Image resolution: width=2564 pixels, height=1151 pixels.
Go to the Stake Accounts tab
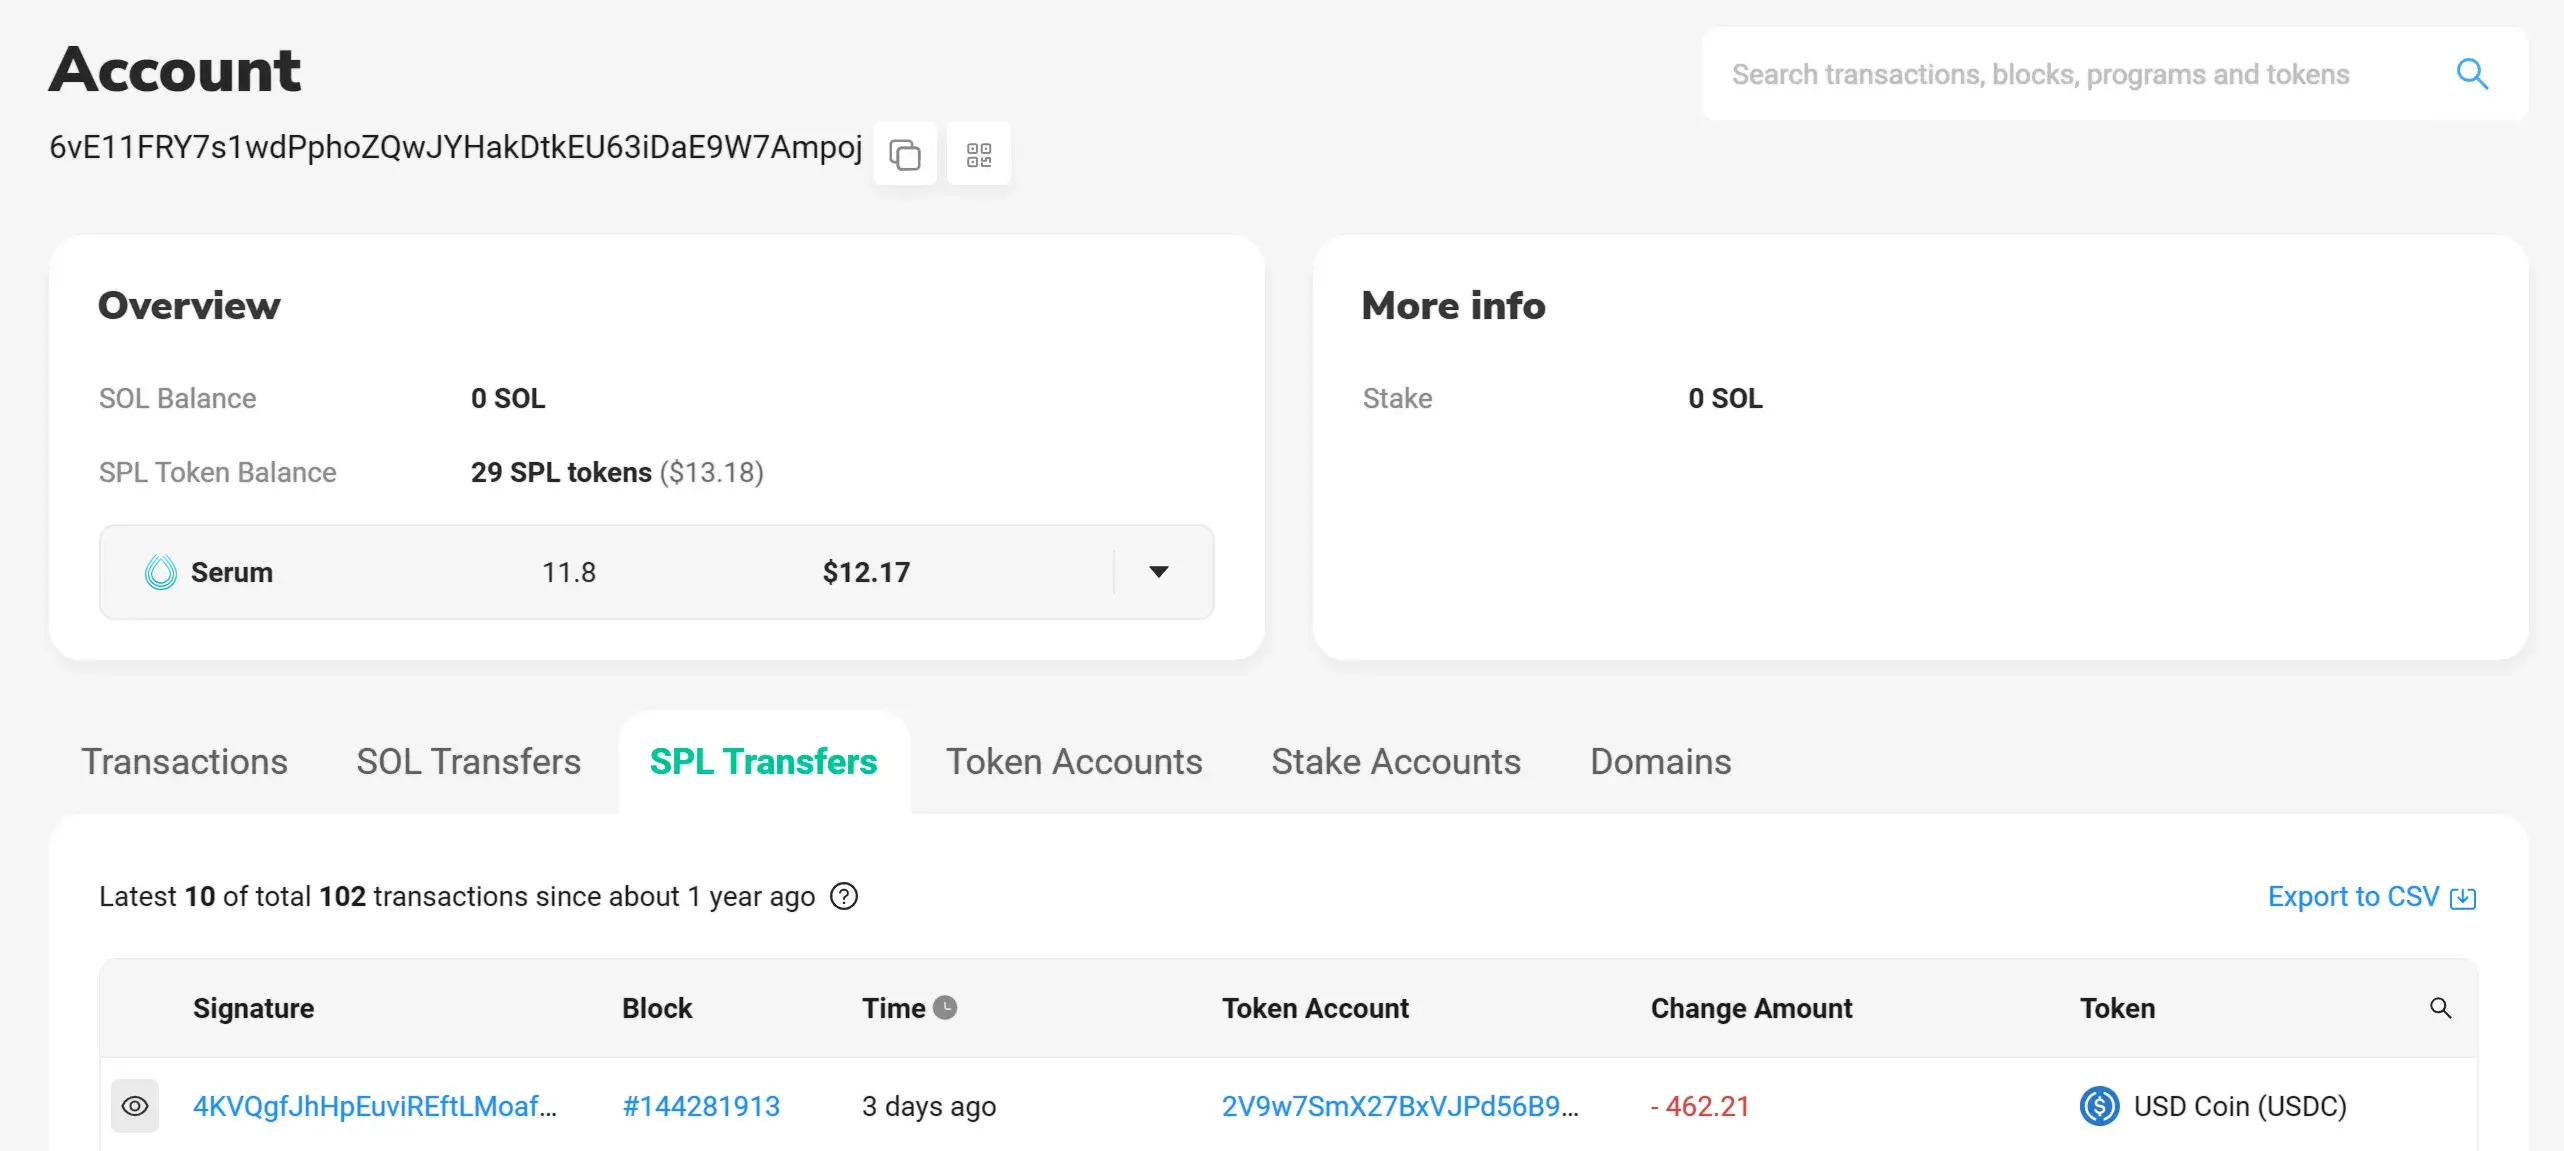(1396, 762)
